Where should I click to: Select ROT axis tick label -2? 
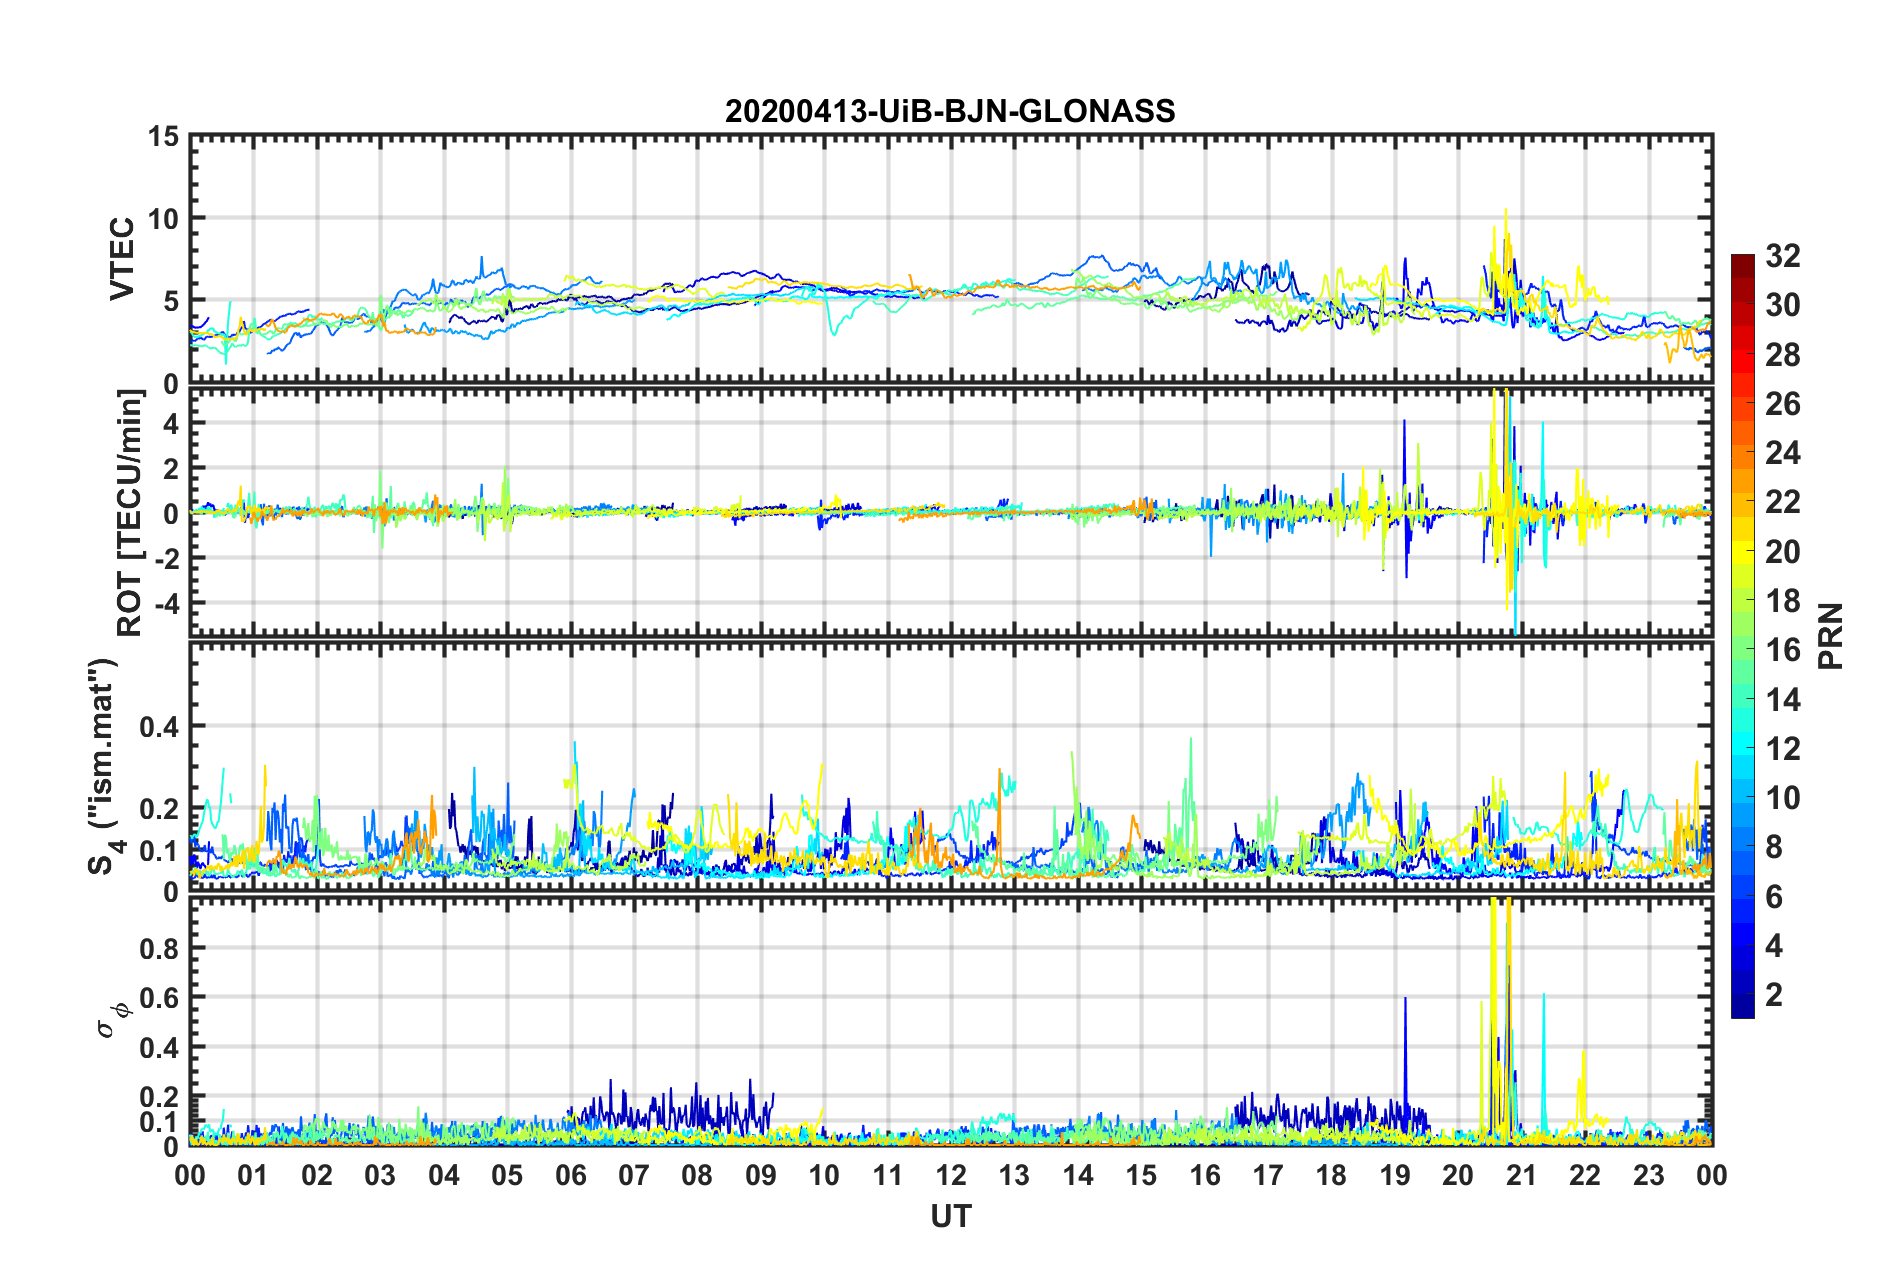166,558
